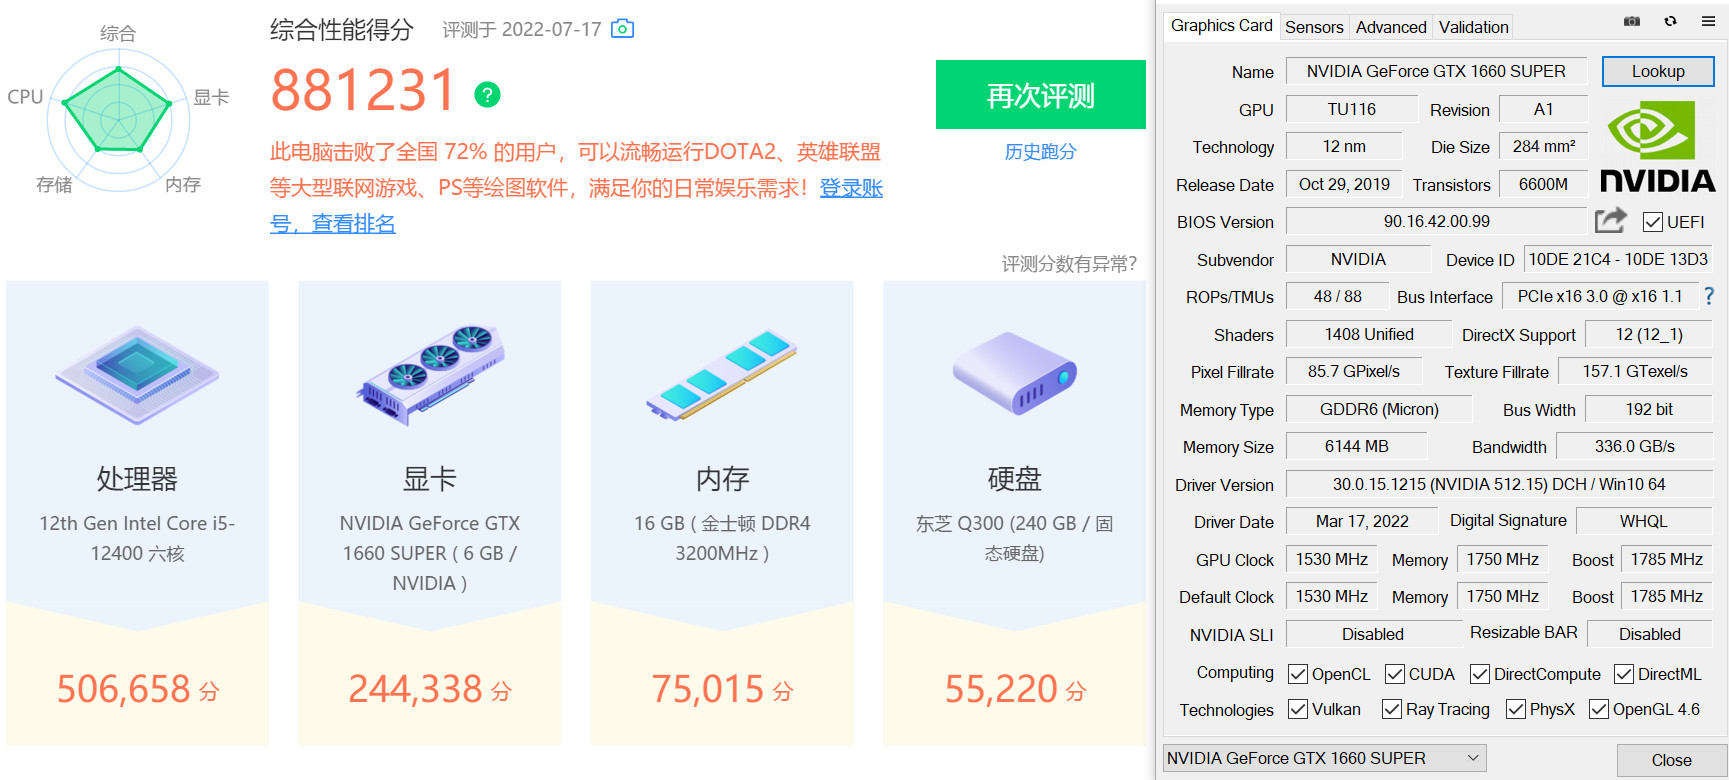Click the GPU Clock 1530 MHz field
The image size is (1729, 780).
tap(1332, 559)
